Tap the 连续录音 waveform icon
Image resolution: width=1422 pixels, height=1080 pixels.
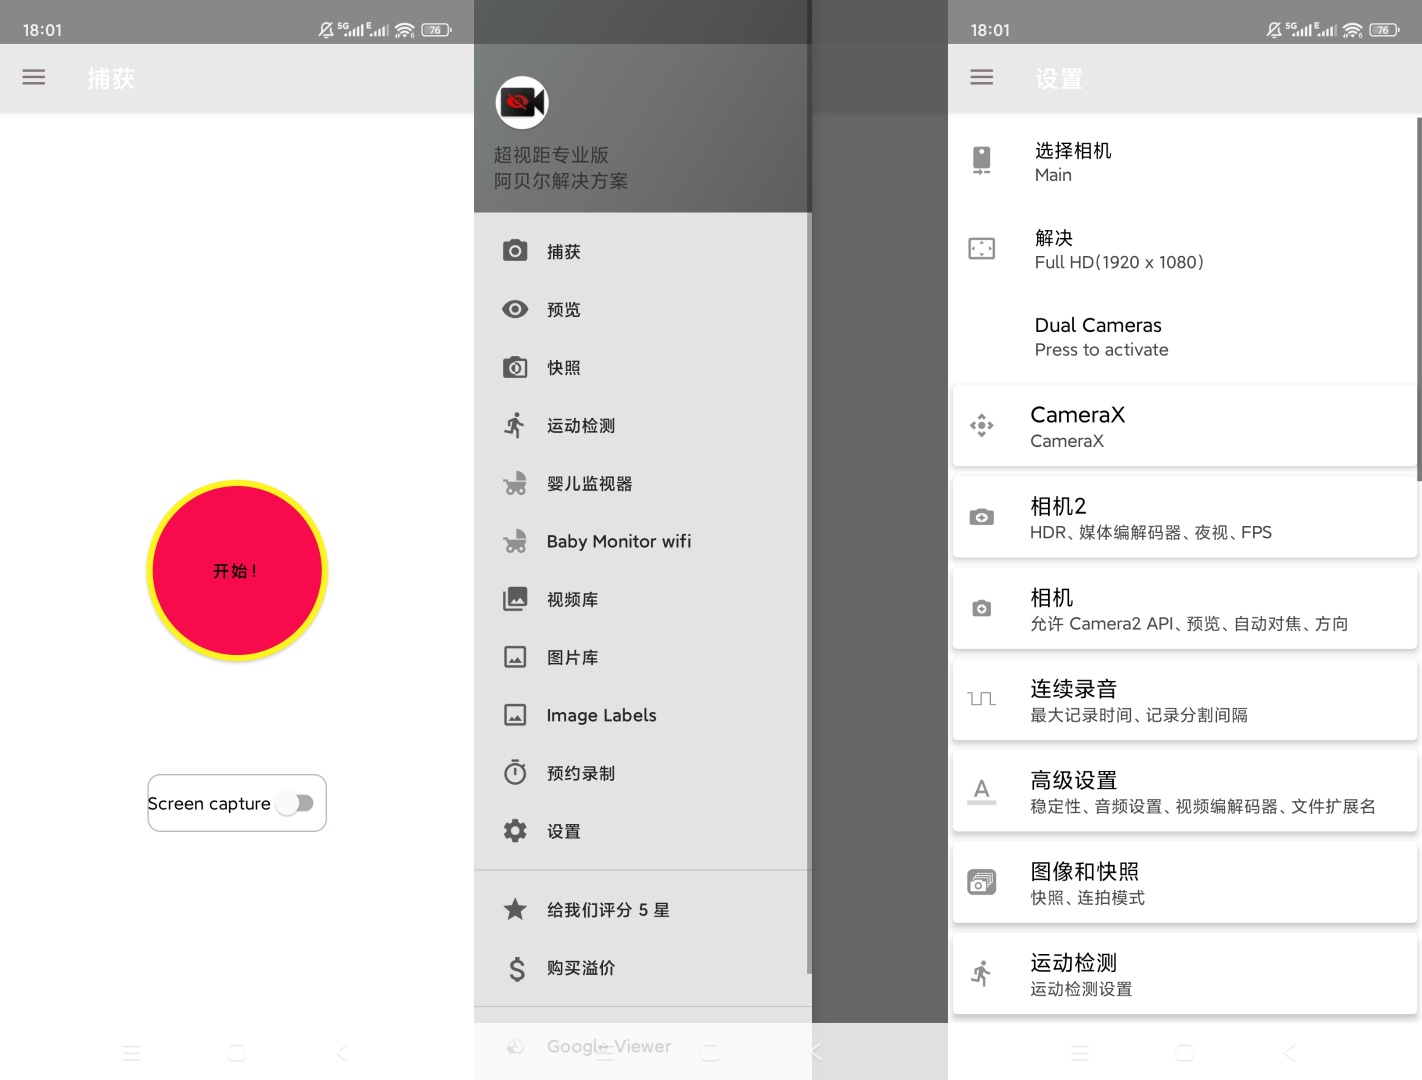(x=981, y=699)
